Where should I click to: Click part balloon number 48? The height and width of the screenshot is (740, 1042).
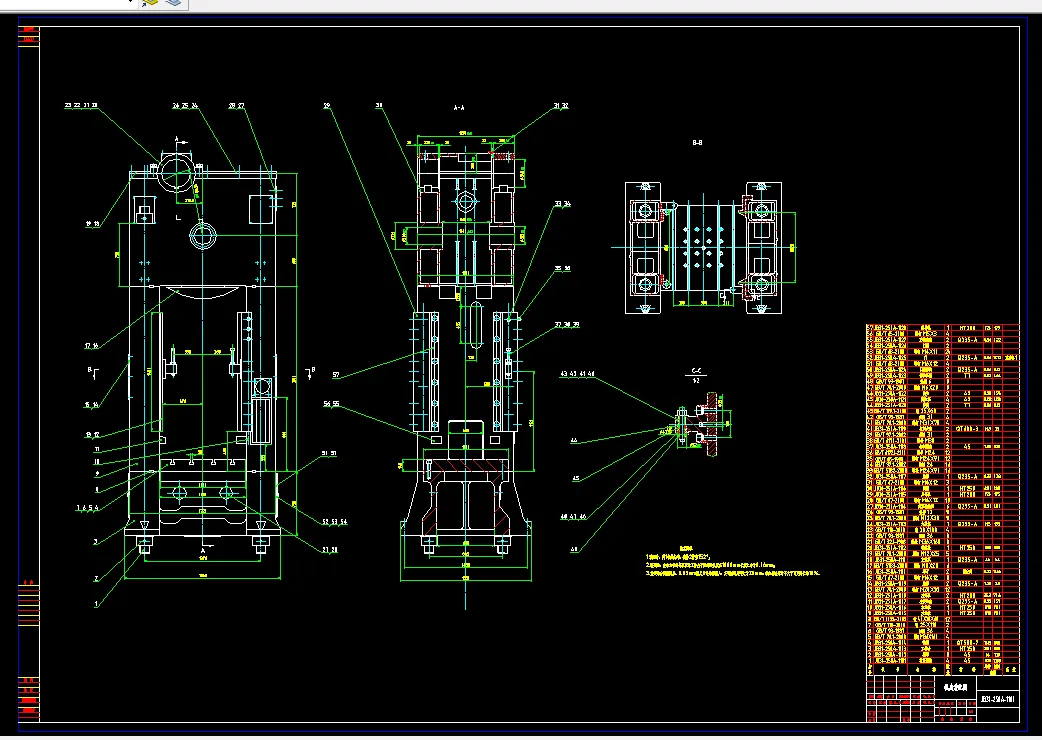[x=574, y=550]
